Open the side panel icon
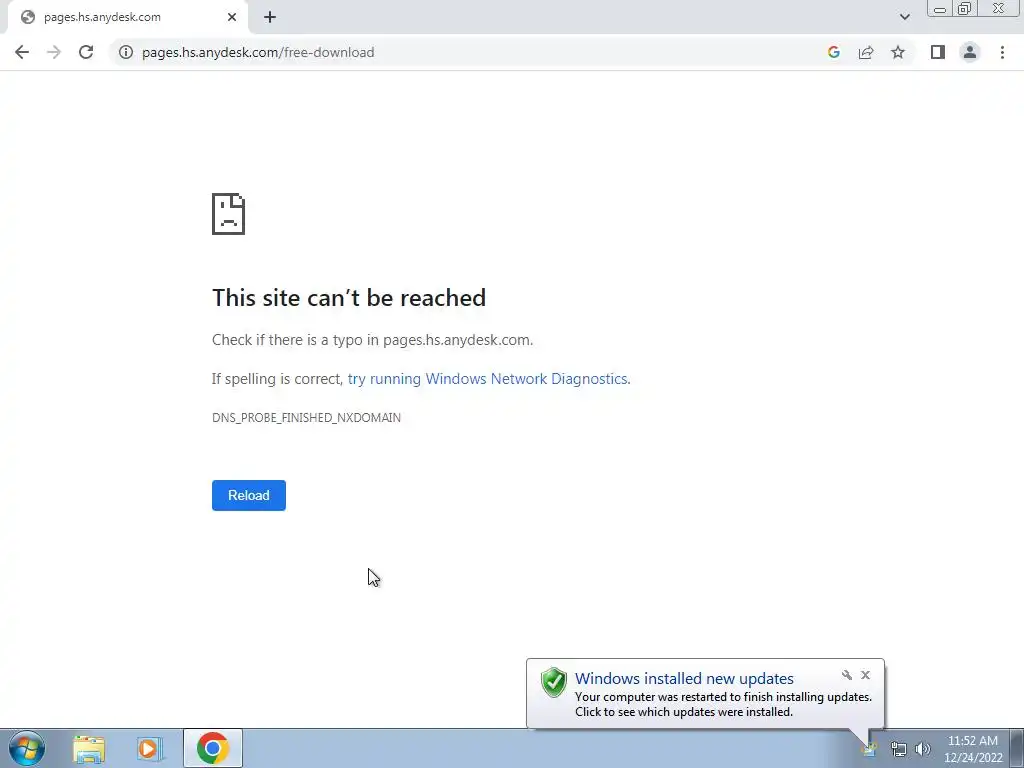The width and height of the screenshot is (1024, 768). coord(938,52)
